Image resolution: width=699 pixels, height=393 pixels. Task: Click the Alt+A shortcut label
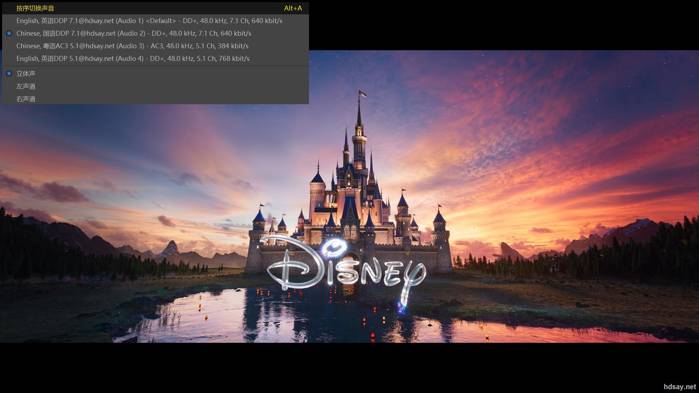pyautogui.click(x=293, y=8)
